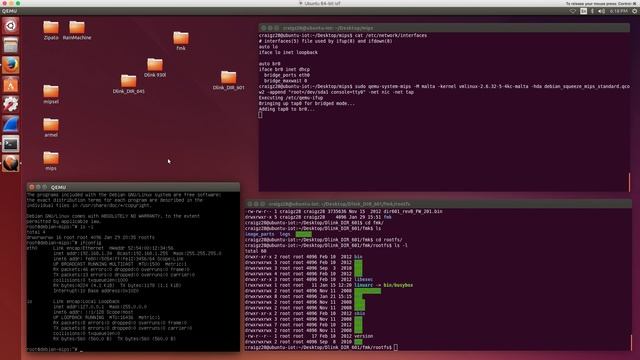The width and height of the screenshot is (640, 360).
Task: Click 'logs' in fmk listing
Action: pos(285,234)
